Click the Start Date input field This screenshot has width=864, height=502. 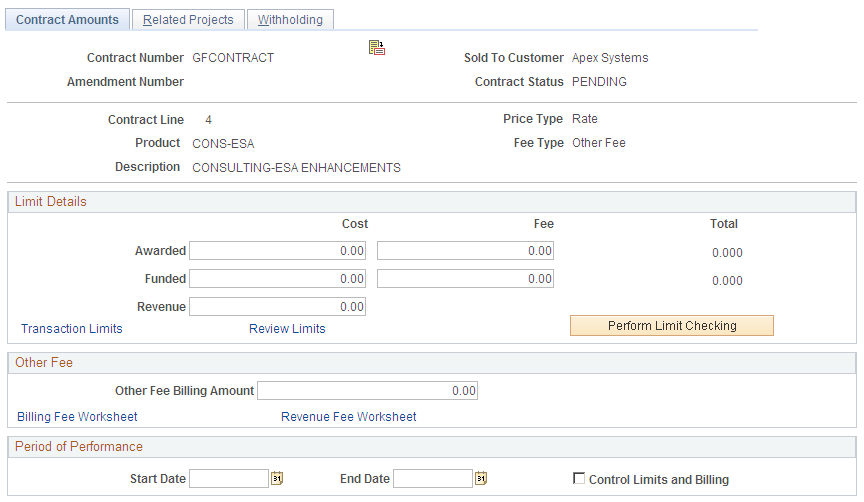tap(229, 478)
